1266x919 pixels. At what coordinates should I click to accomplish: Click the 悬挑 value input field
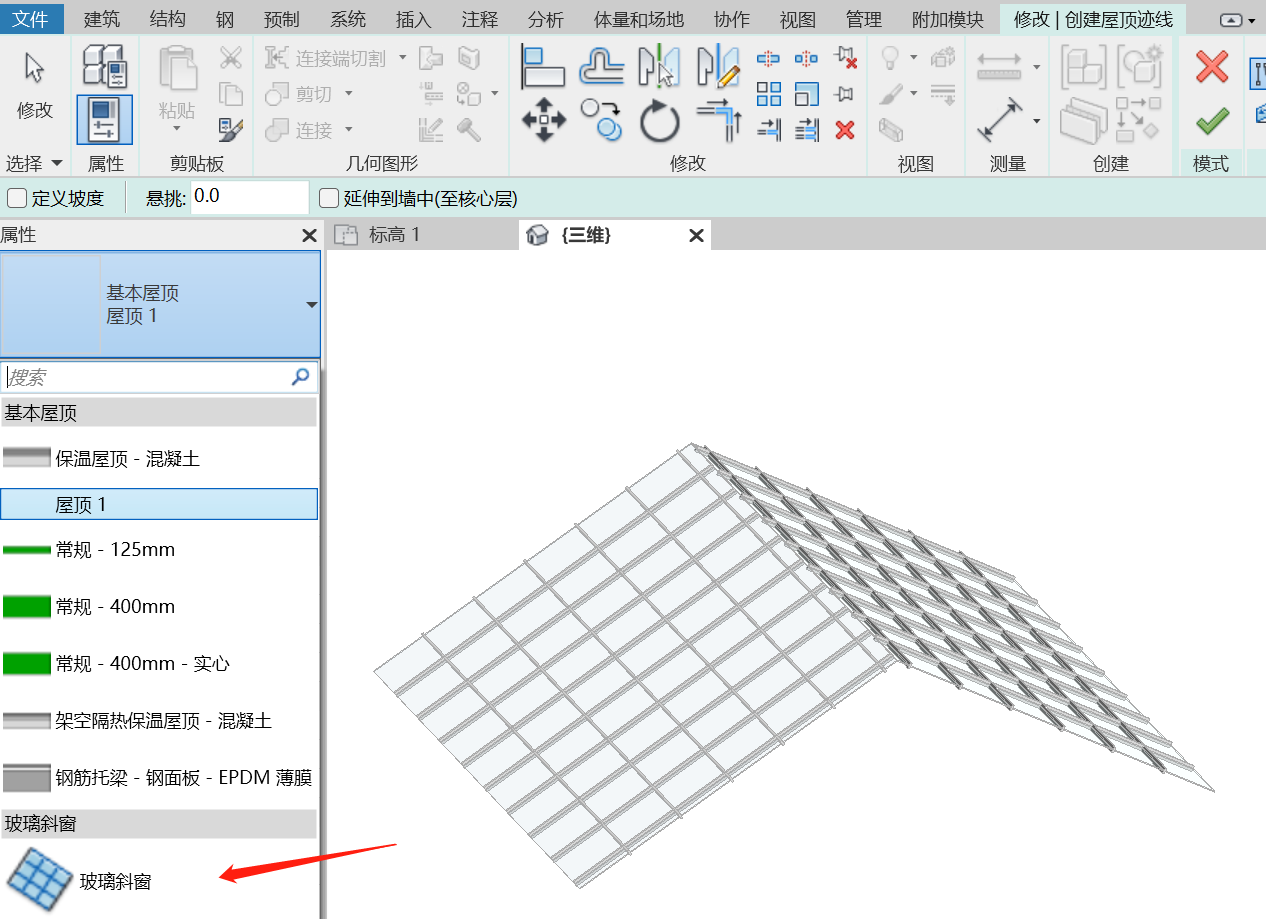[250, 197]
